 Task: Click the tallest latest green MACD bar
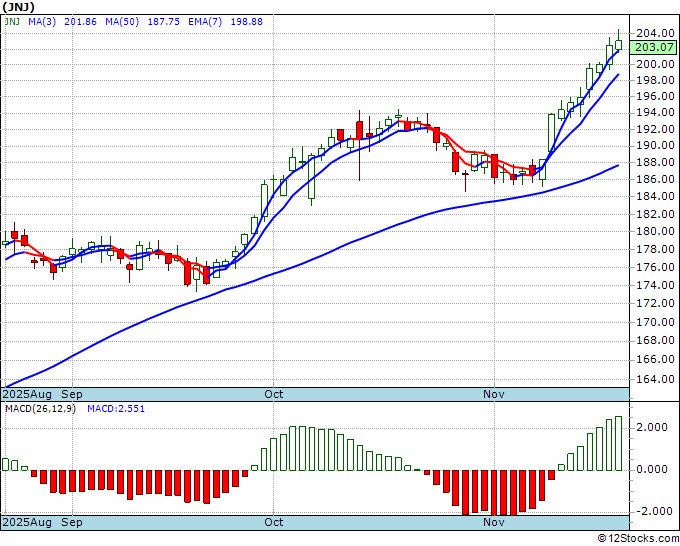[x=618, y=443]
